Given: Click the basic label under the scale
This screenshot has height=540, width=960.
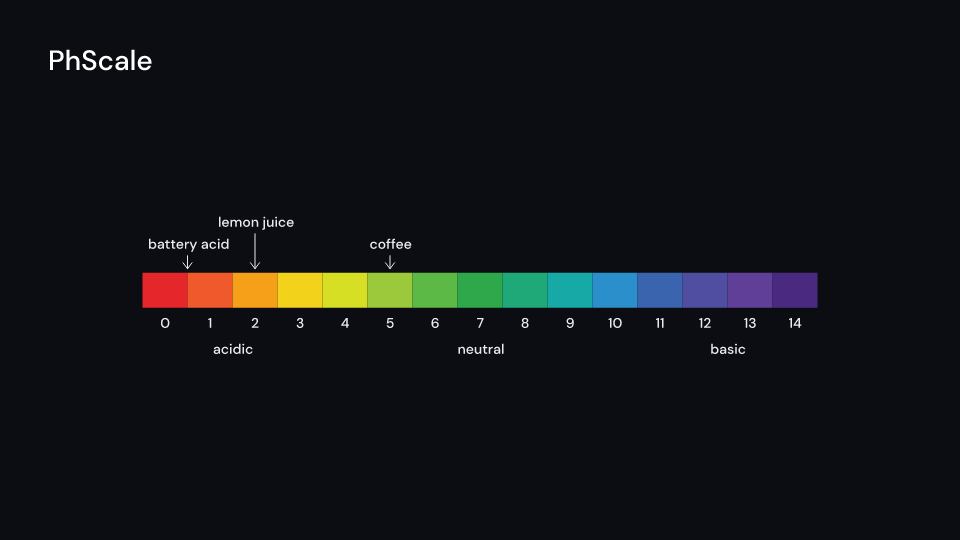Looking at the screenshot, I should coord(728,350).
